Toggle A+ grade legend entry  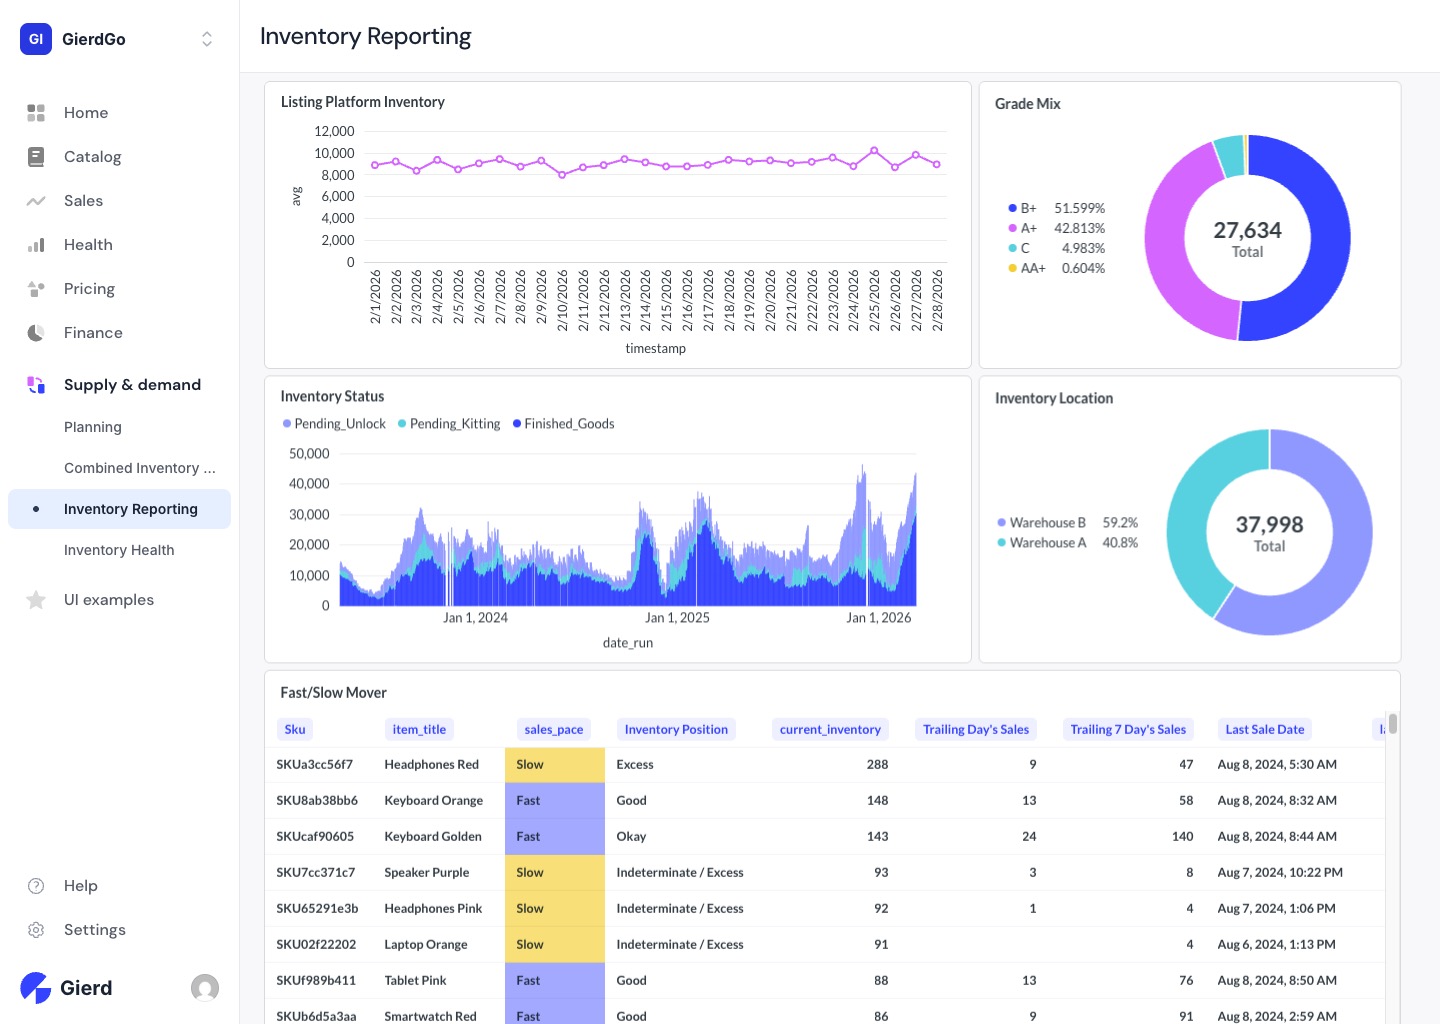[1056, 228]
